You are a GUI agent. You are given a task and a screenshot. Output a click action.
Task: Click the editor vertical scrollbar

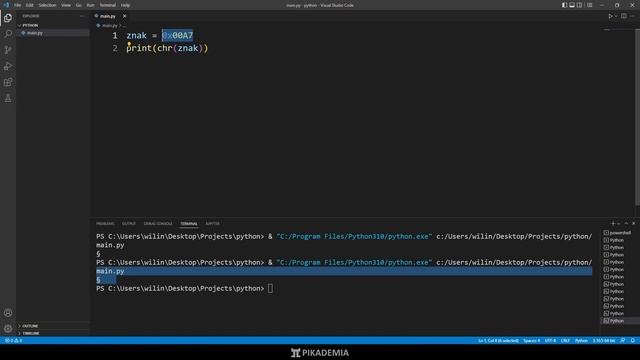[638, 116]
